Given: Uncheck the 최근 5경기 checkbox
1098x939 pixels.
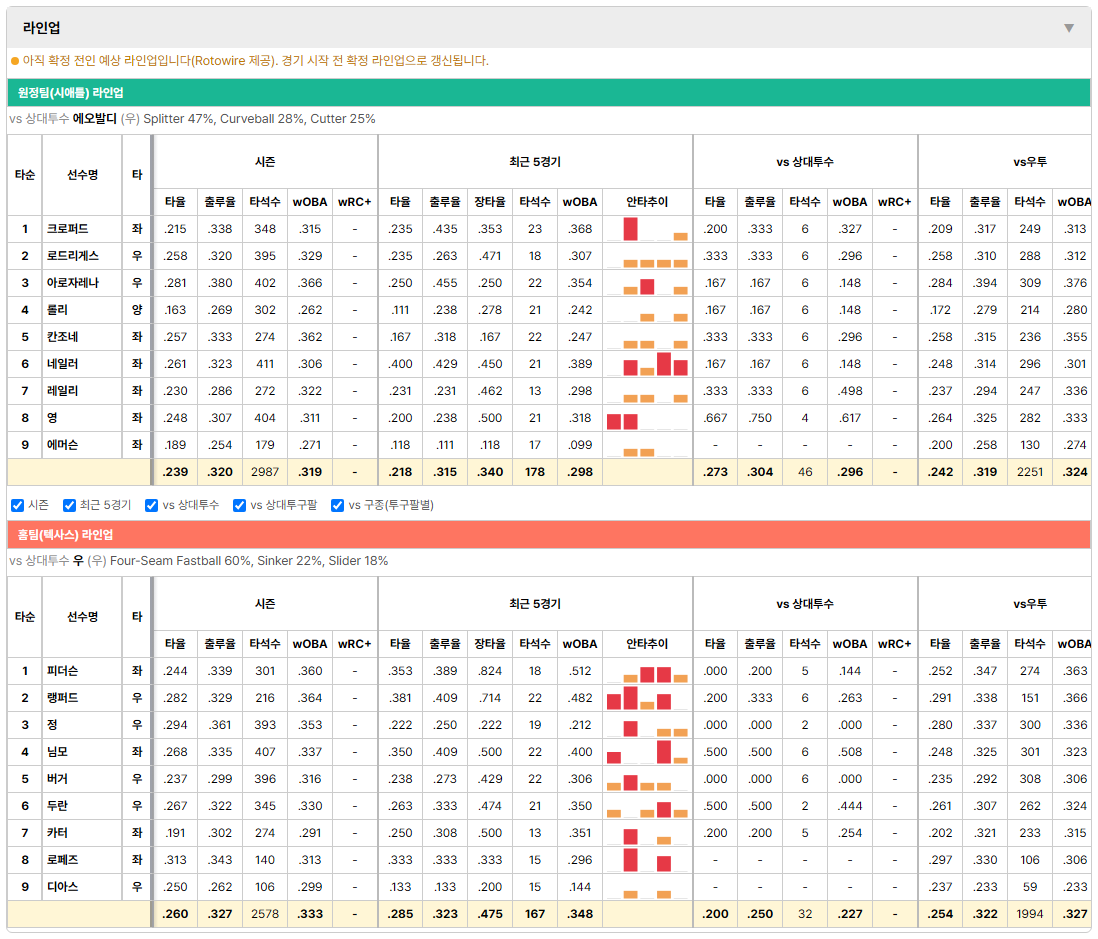Looking at the screenshot, I should point(69,506).
